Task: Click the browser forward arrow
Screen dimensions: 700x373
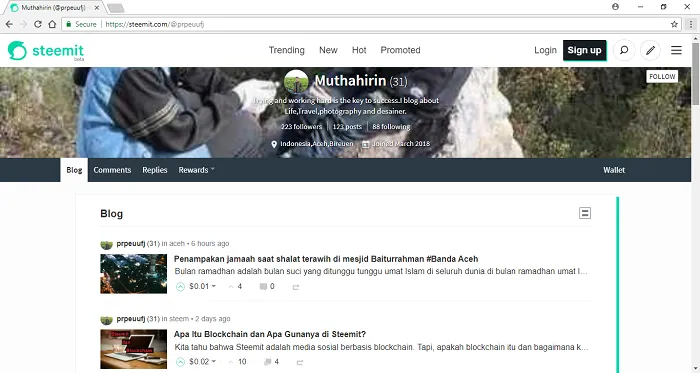Action: point(24,24)
